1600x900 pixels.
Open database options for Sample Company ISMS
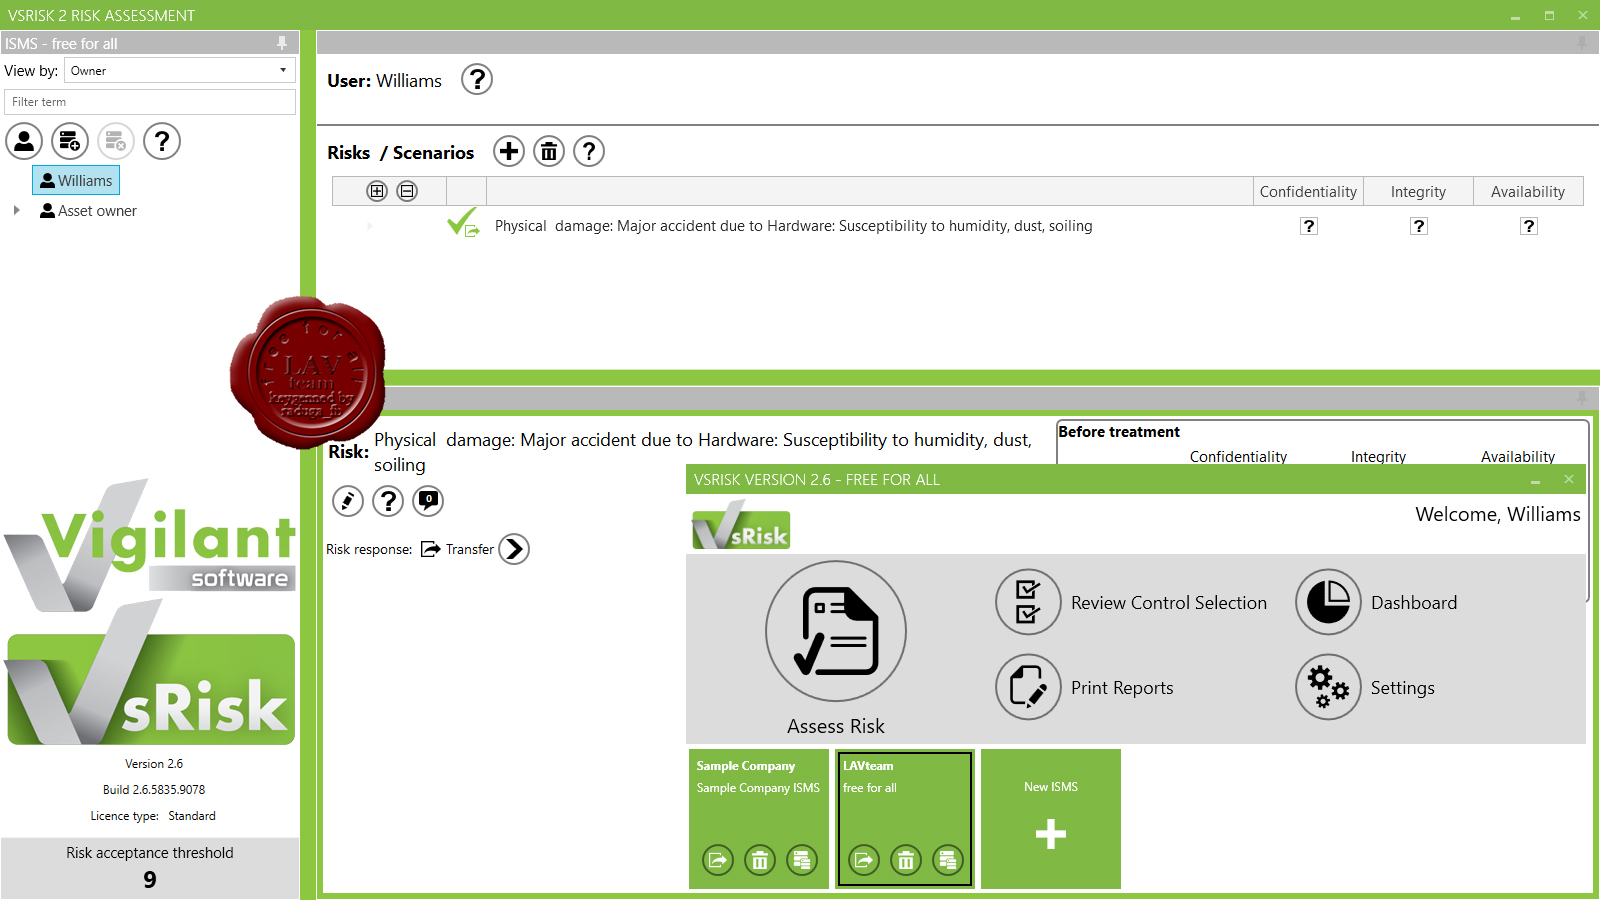pyautogui.click(x=802, y=859)
